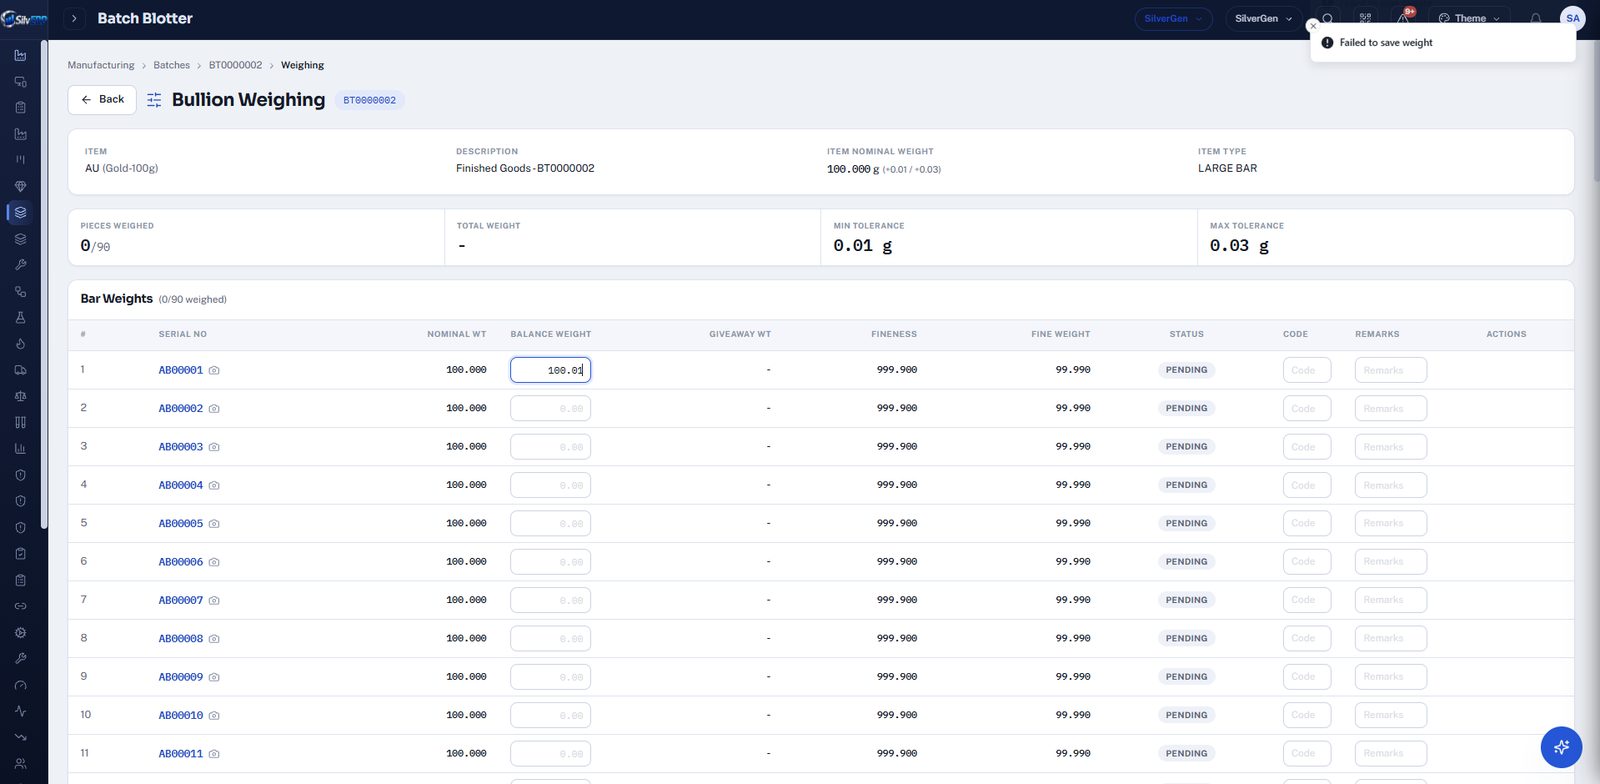This screenshot has width=1600, height=784.
Task: Open the white SilverGen dropdown
Action: [x=1263, y=19]
